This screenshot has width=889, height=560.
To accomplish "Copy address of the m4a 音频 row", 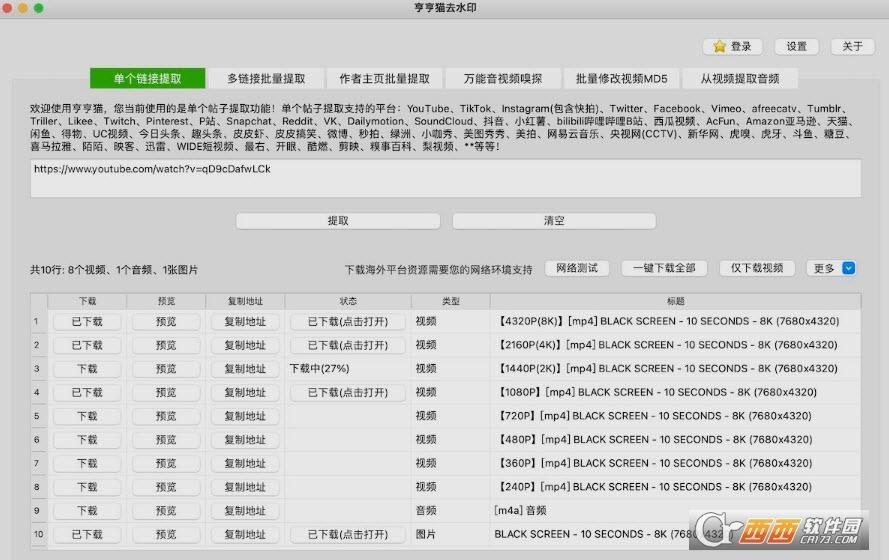I will pos(245,511).
